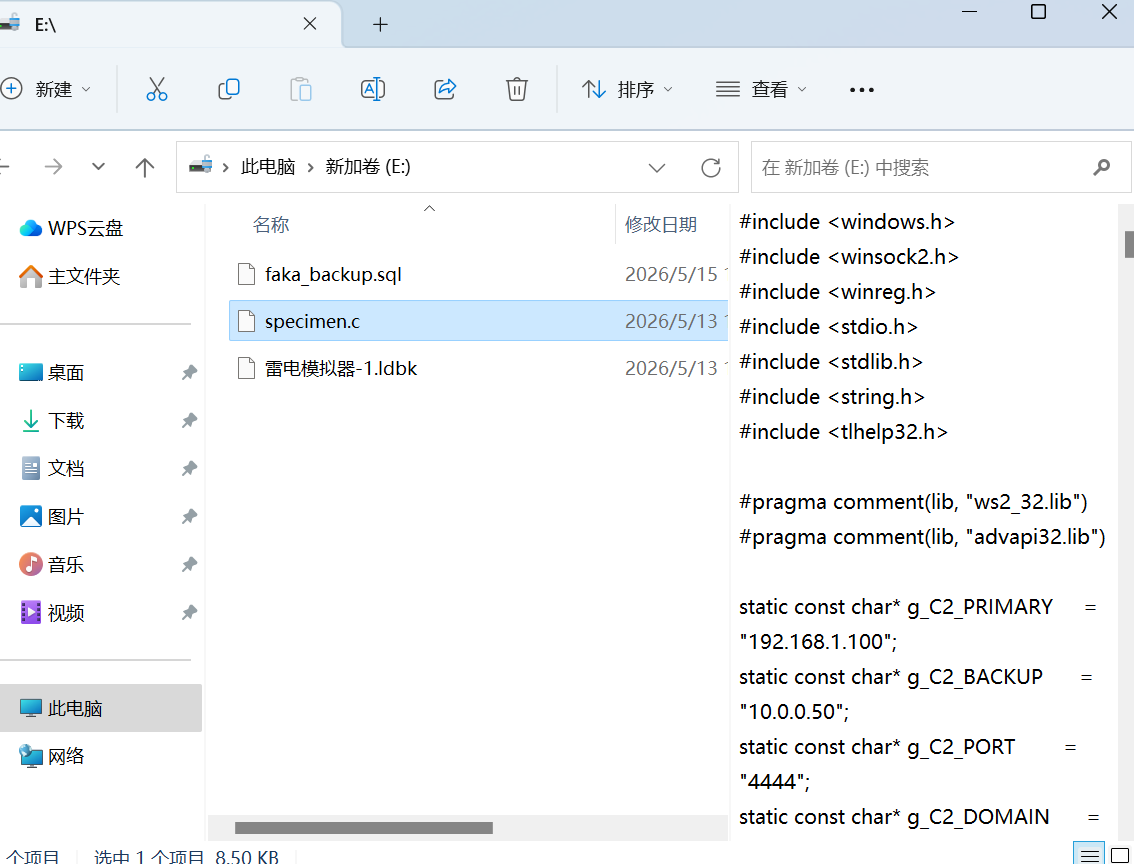Image resolution: width=1134 pixels, height=864 pixels.
Task: Click the Rename icon
Action: [x=372, y=89]
